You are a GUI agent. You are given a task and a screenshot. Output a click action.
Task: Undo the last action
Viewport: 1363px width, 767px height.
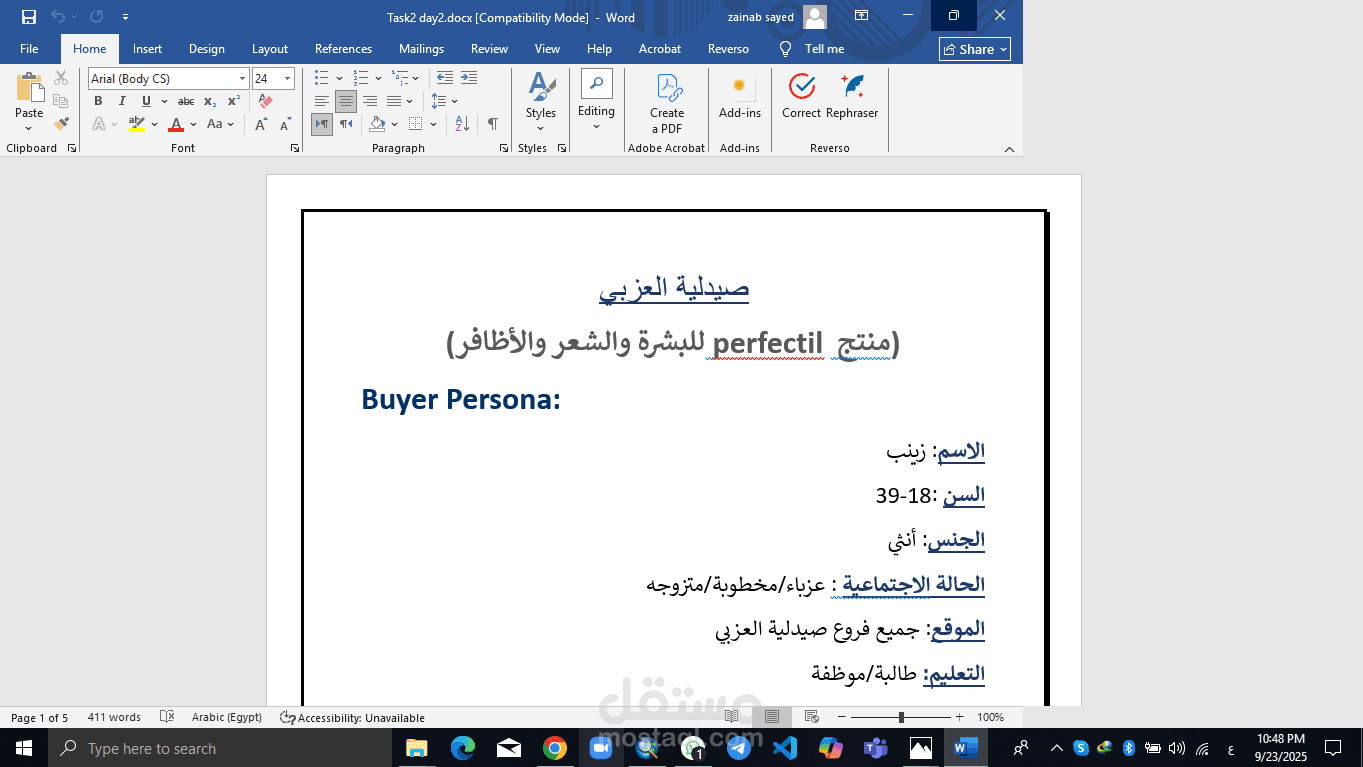58,17
